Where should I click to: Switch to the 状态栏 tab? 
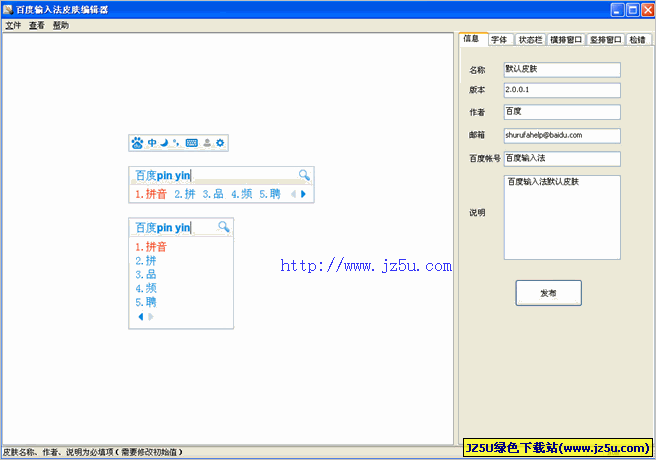(x=530, y=40)
